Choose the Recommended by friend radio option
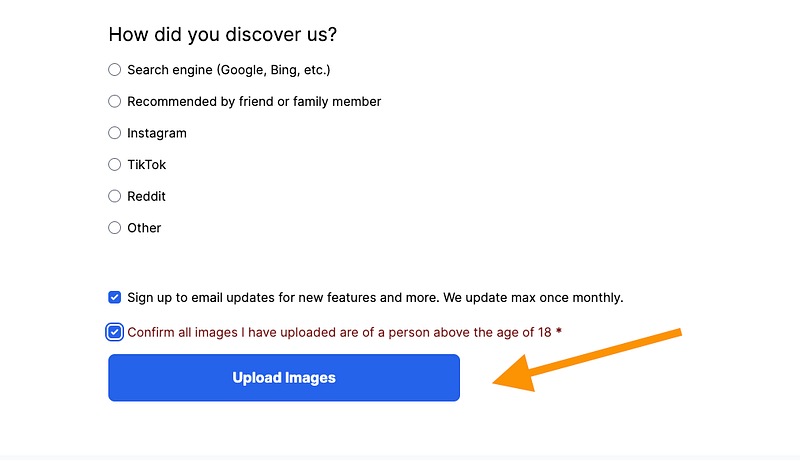Screen dimensions: 800x460 115,101
